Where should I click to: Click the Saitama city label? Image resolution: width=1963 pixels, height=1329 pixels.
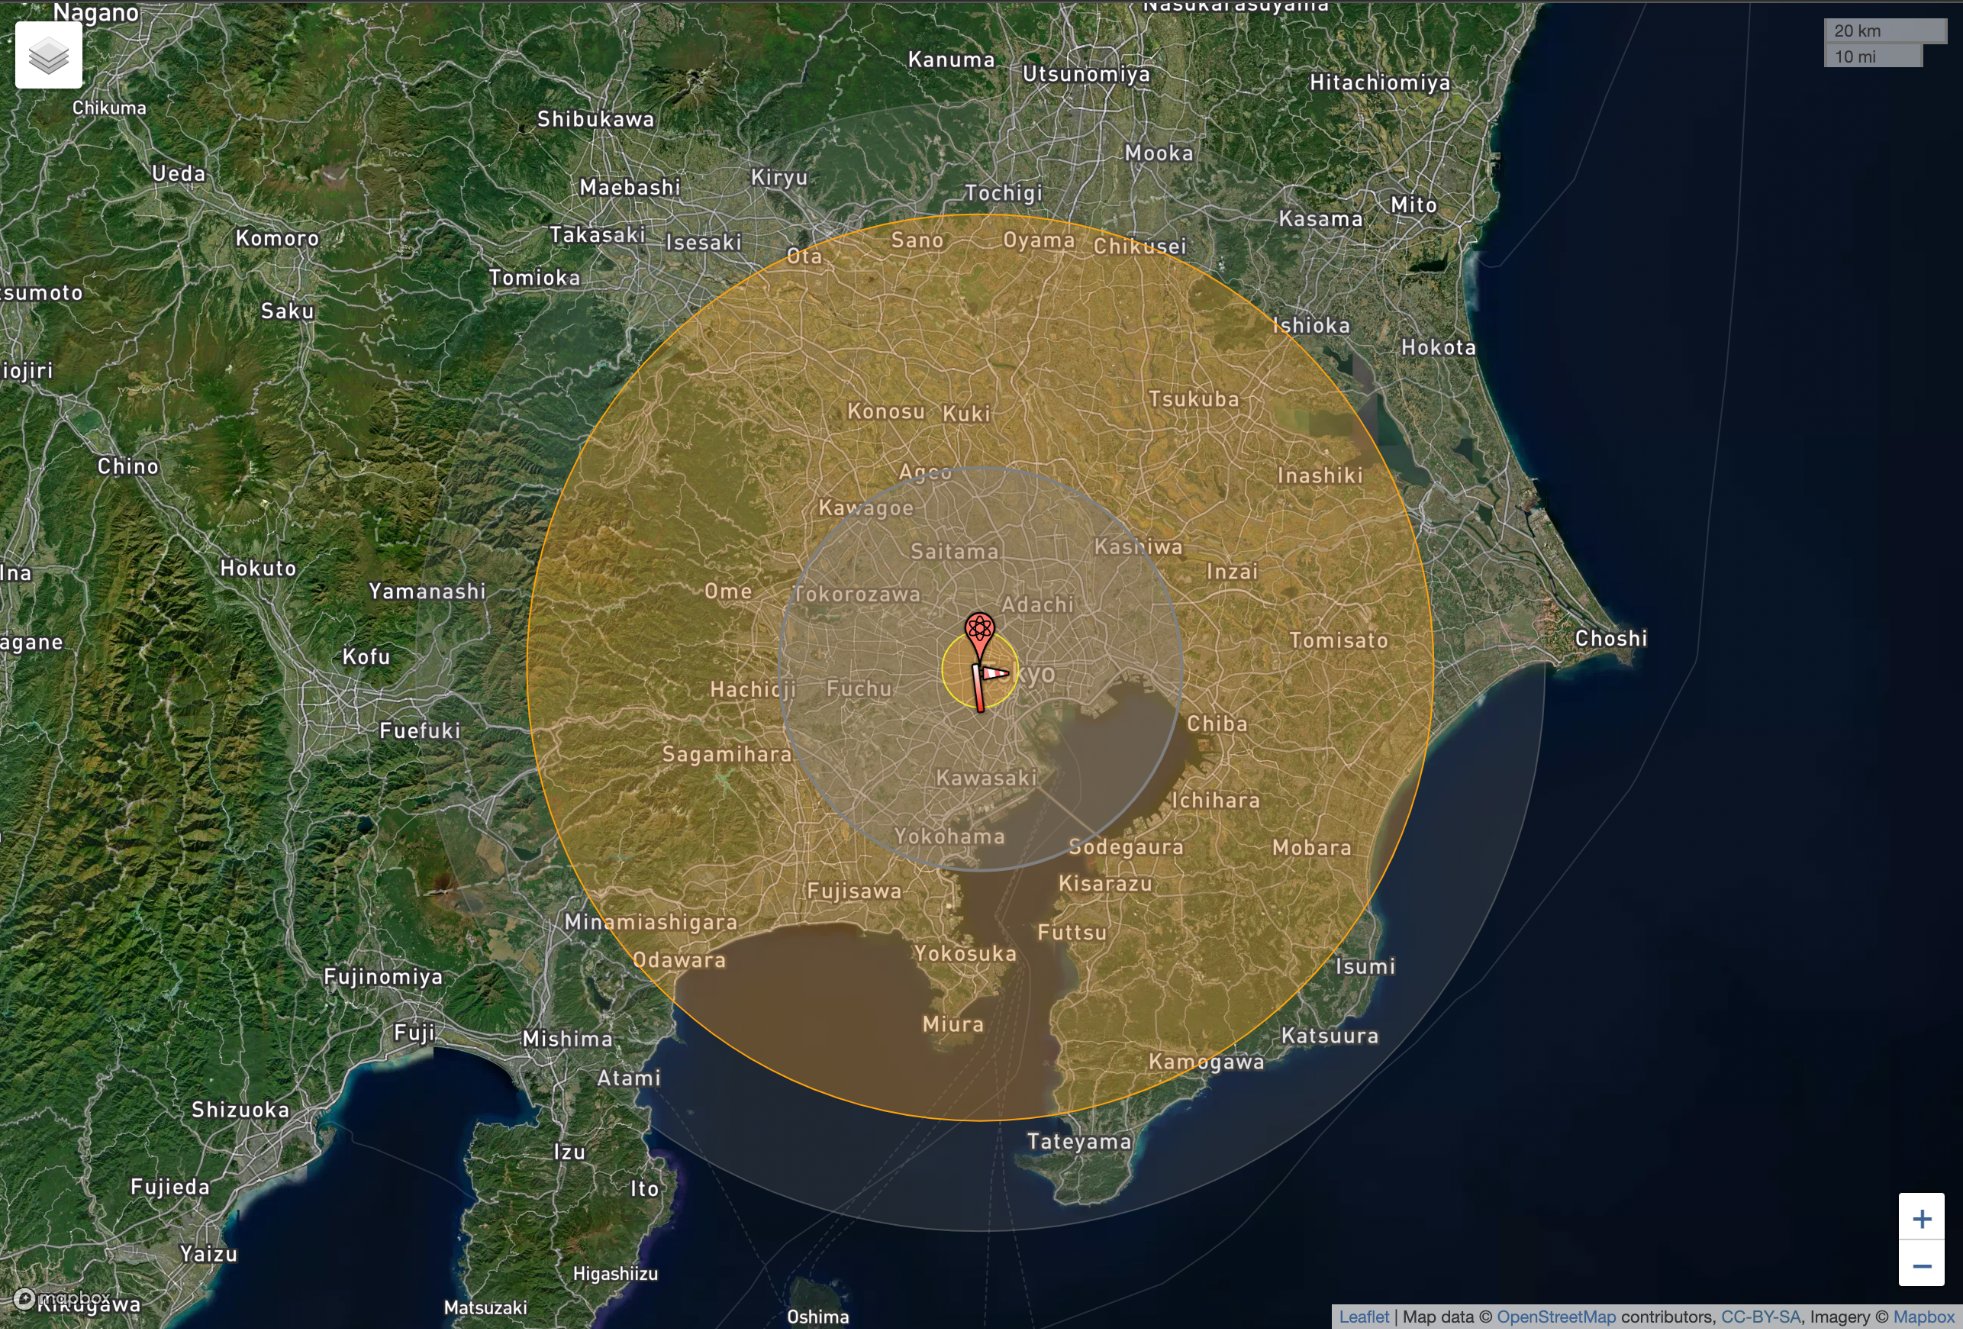click(954, 551)
